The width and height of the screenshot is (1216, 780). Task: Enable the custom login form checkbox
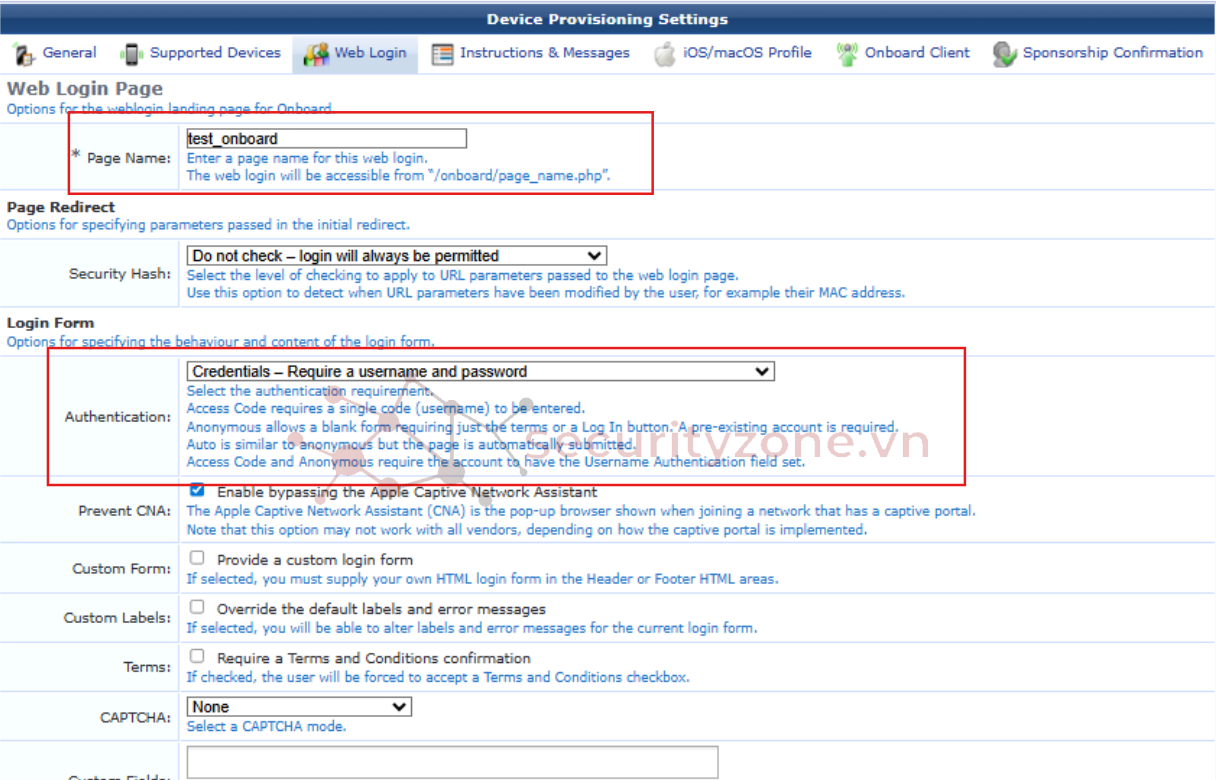point(197,558)
